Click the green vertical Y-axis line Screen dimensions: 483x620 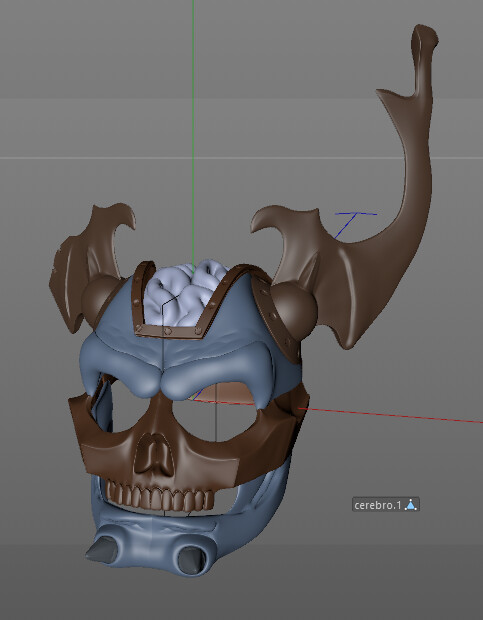click(x=193, y=119)
